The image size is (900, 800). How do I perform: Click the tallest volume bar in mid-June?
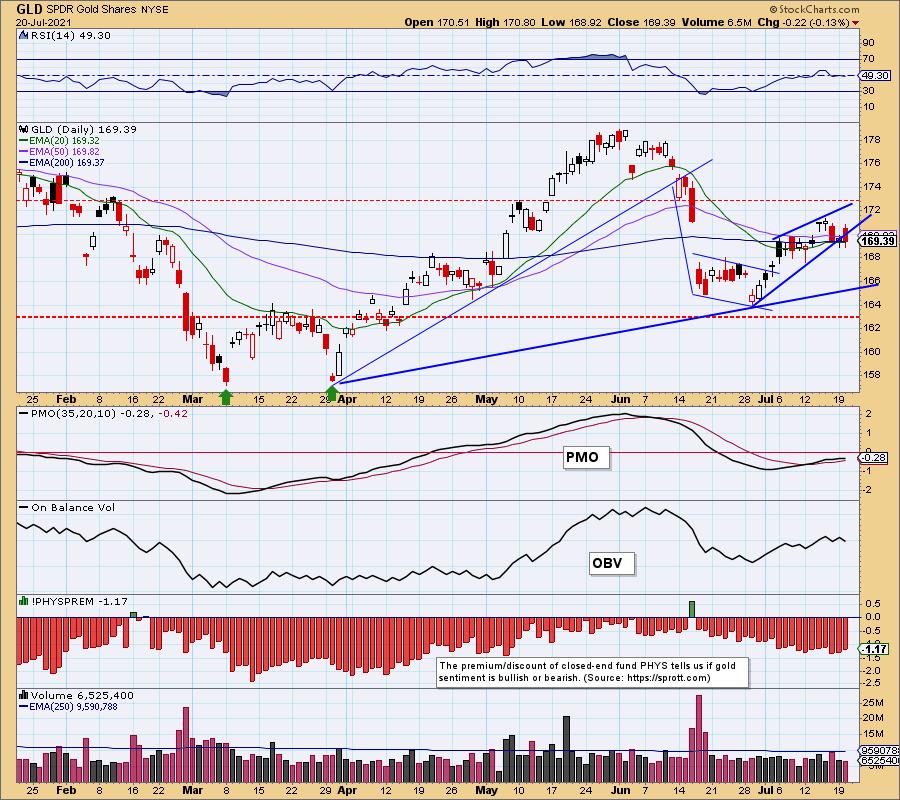699,739
